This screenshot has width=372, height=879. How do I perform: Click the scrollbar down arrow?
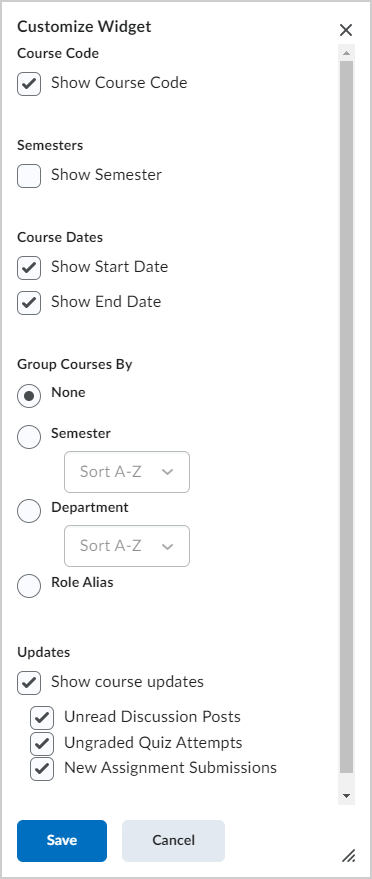346,796
